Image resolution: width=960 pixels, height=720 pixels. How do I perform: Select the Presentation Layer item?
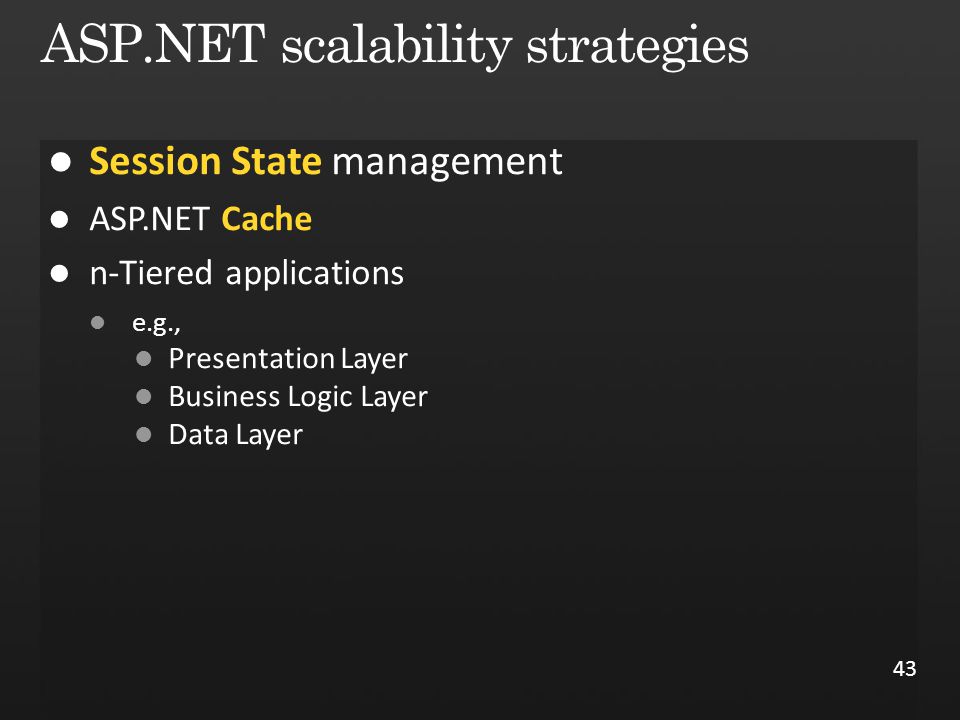[x=288, y=359]
